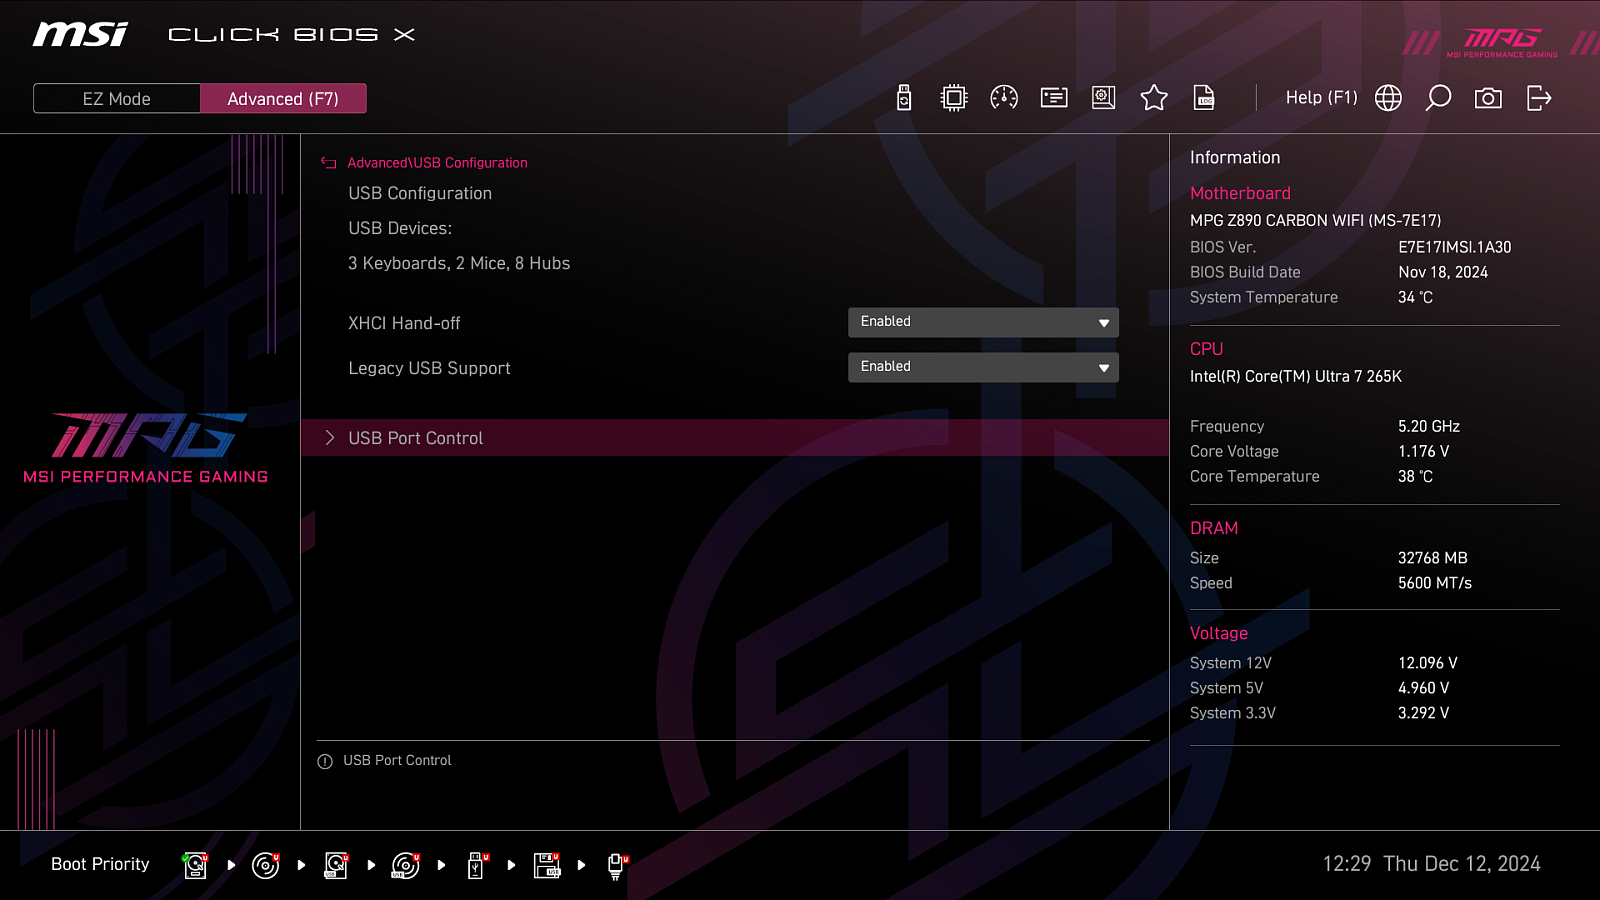This screenshot has height=900, width=1600.
Task: Click the Advanced\USB Configuration breadcrumb link
Action: tap(437, 163)
